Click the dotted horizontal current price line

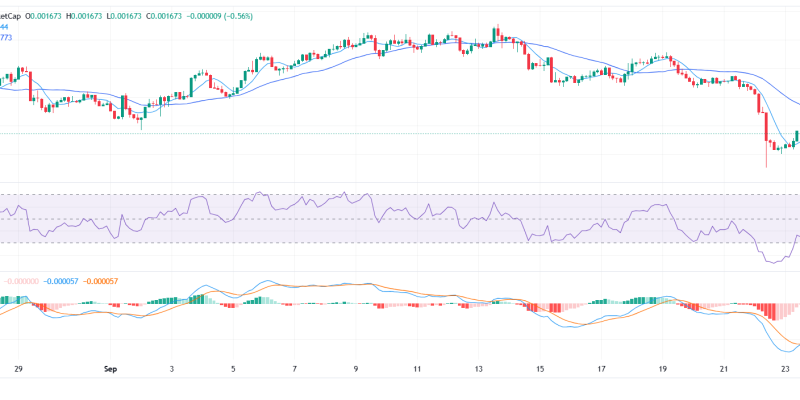pos(400,133)
